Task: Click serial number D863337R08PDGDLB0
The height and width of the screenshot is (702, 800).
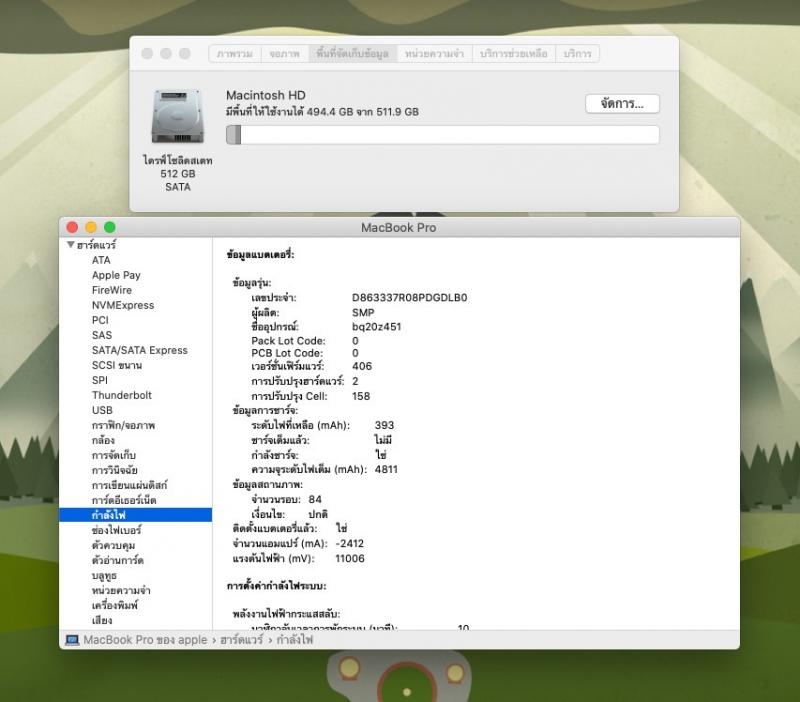Action: click(x=410, y=297)
